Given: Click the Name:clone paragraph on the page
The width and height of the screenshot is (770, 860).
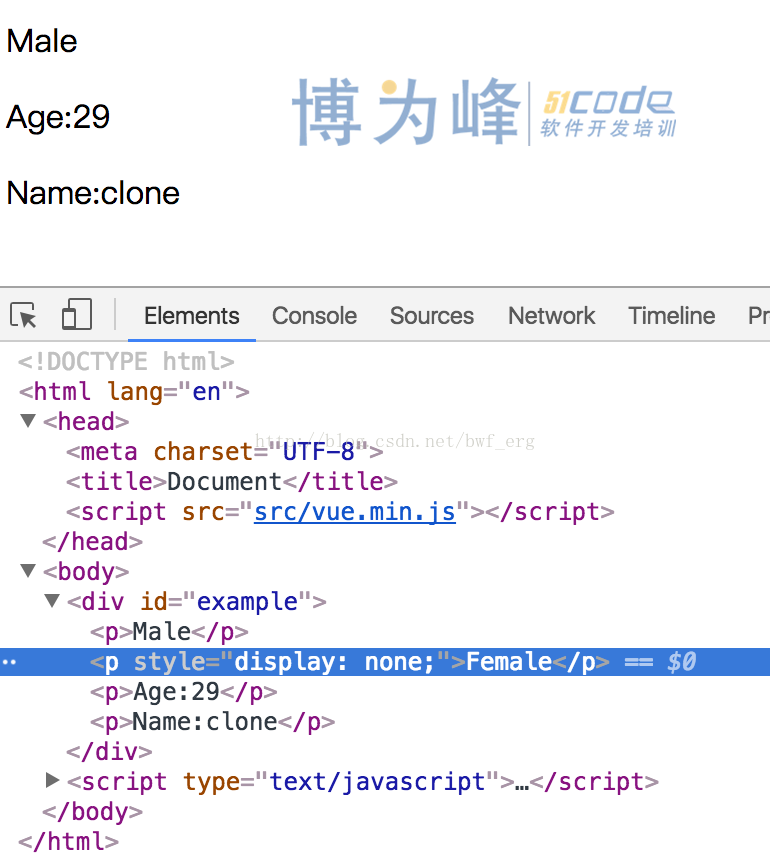Looking at the screenshot, I should (x=93, y=193).
